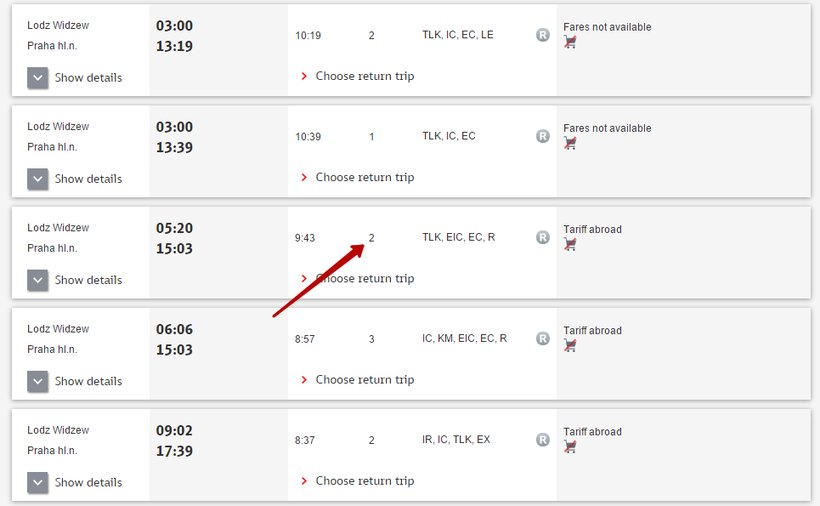Image resolution: width=820 pixels, height=506 pixels.
Task: Expand details for 03:00–13:19 connection
Action: point(38,78)
